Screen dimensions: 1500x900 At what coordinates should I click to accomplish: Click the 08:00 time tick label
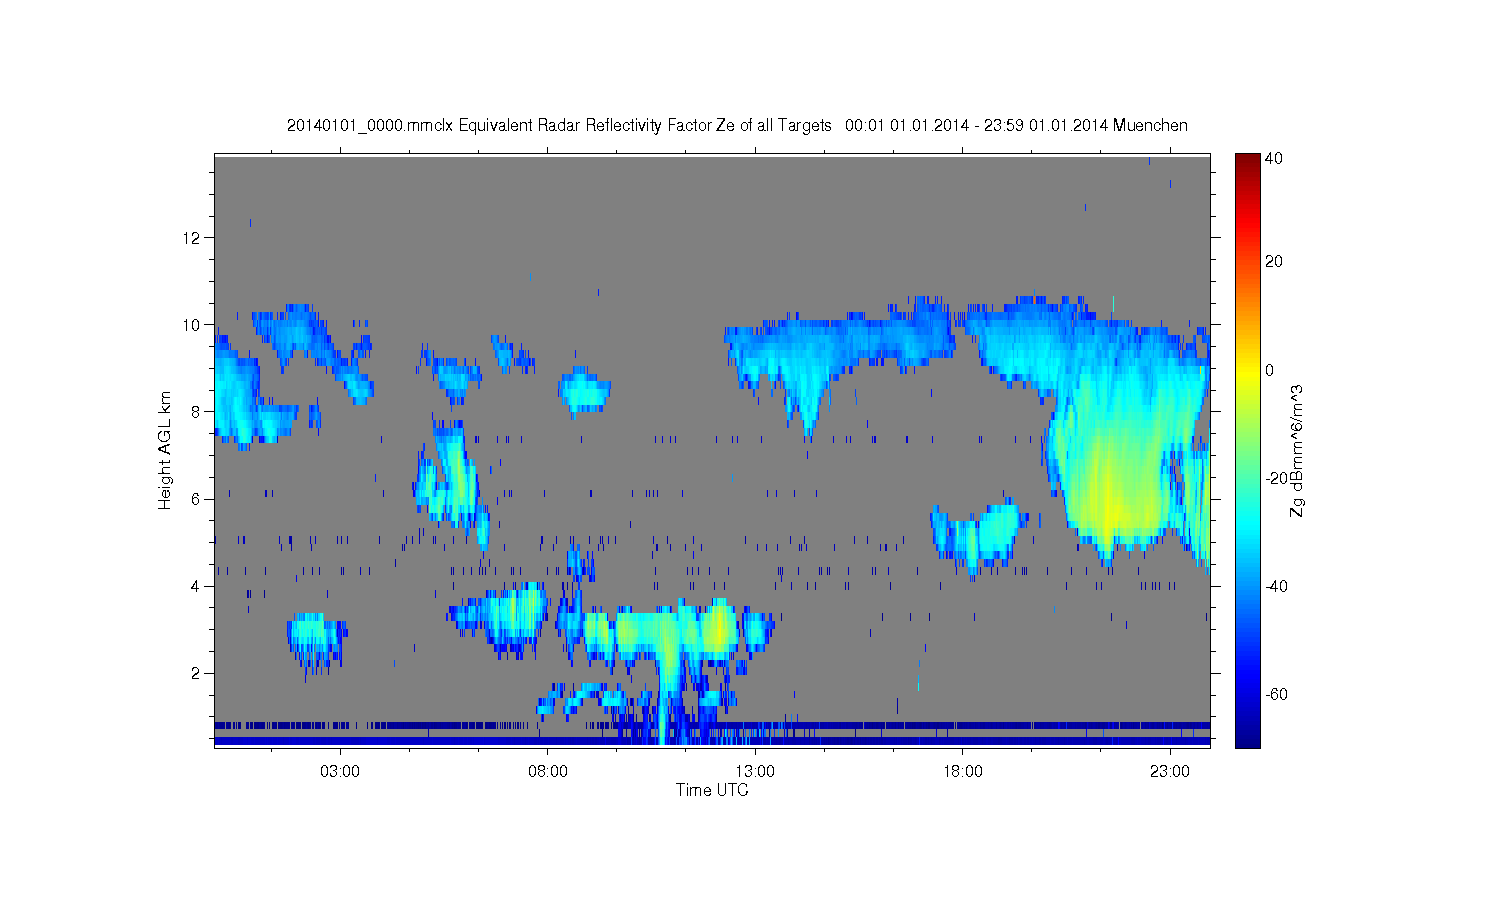(548, 772)
